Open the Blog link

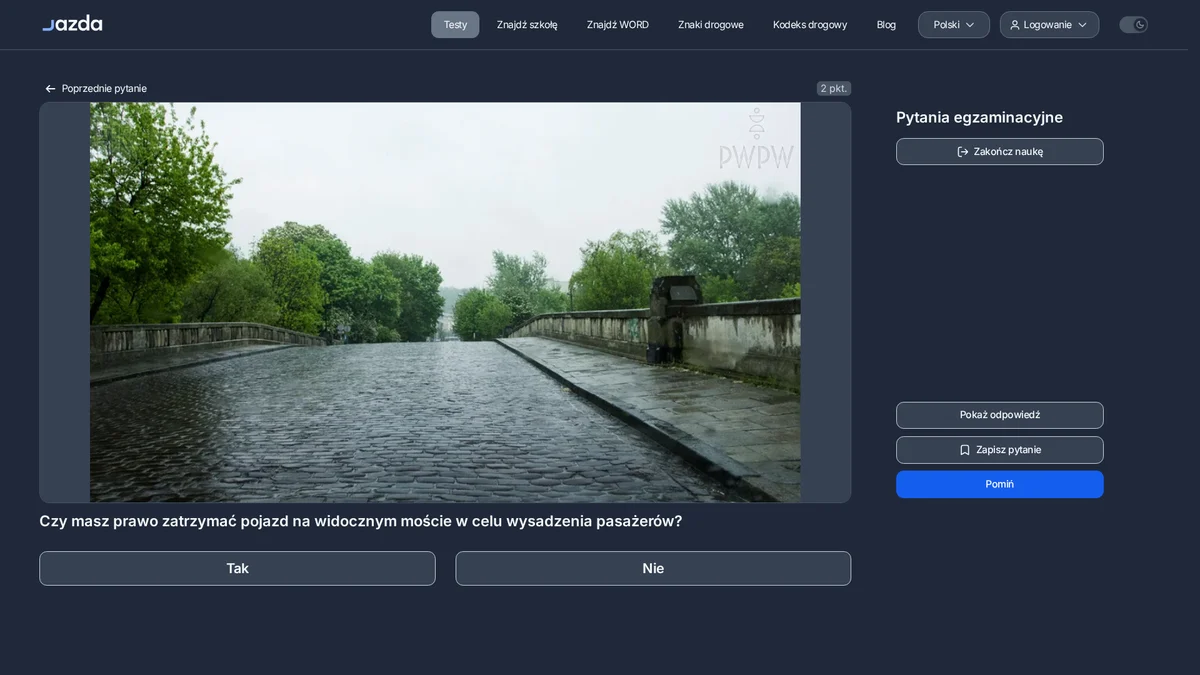886,25
